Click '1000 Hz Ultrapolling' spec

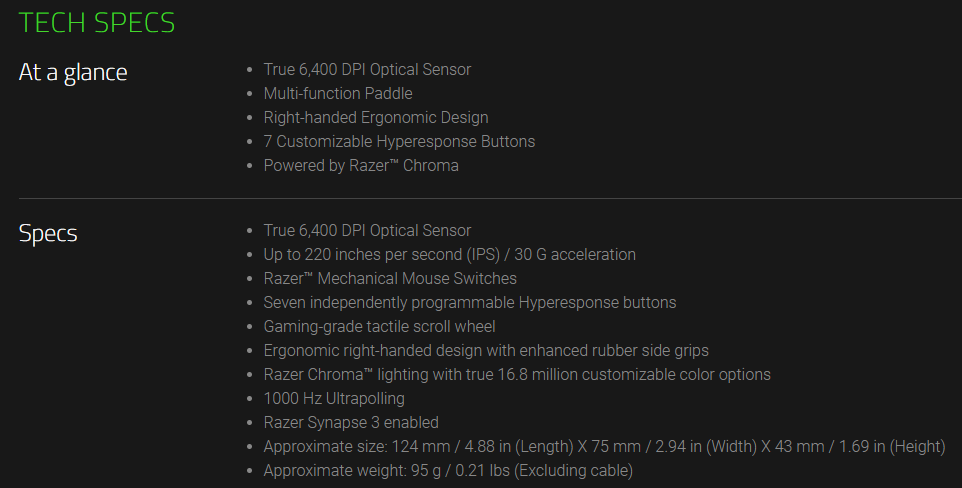point(334,398)
